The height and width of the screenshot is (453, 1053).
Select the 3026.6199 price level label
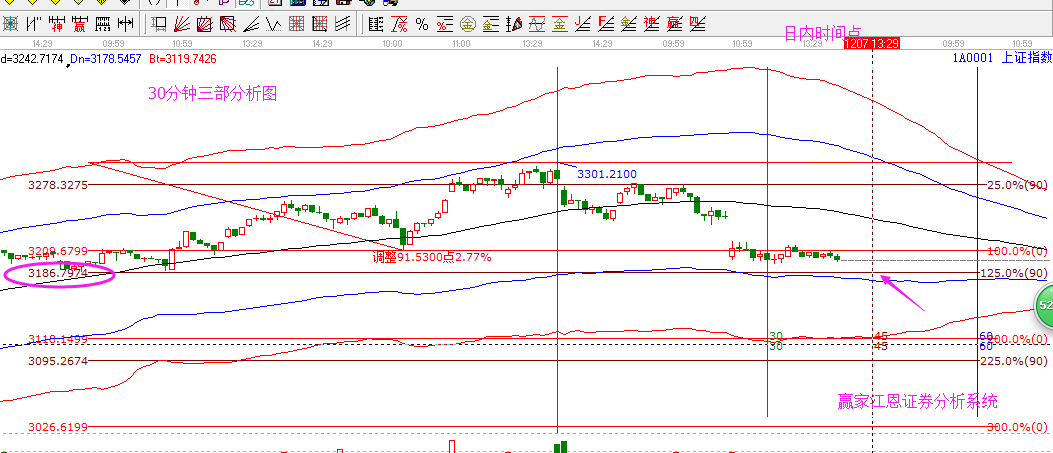pyautogui.click(x=58, y=427)
